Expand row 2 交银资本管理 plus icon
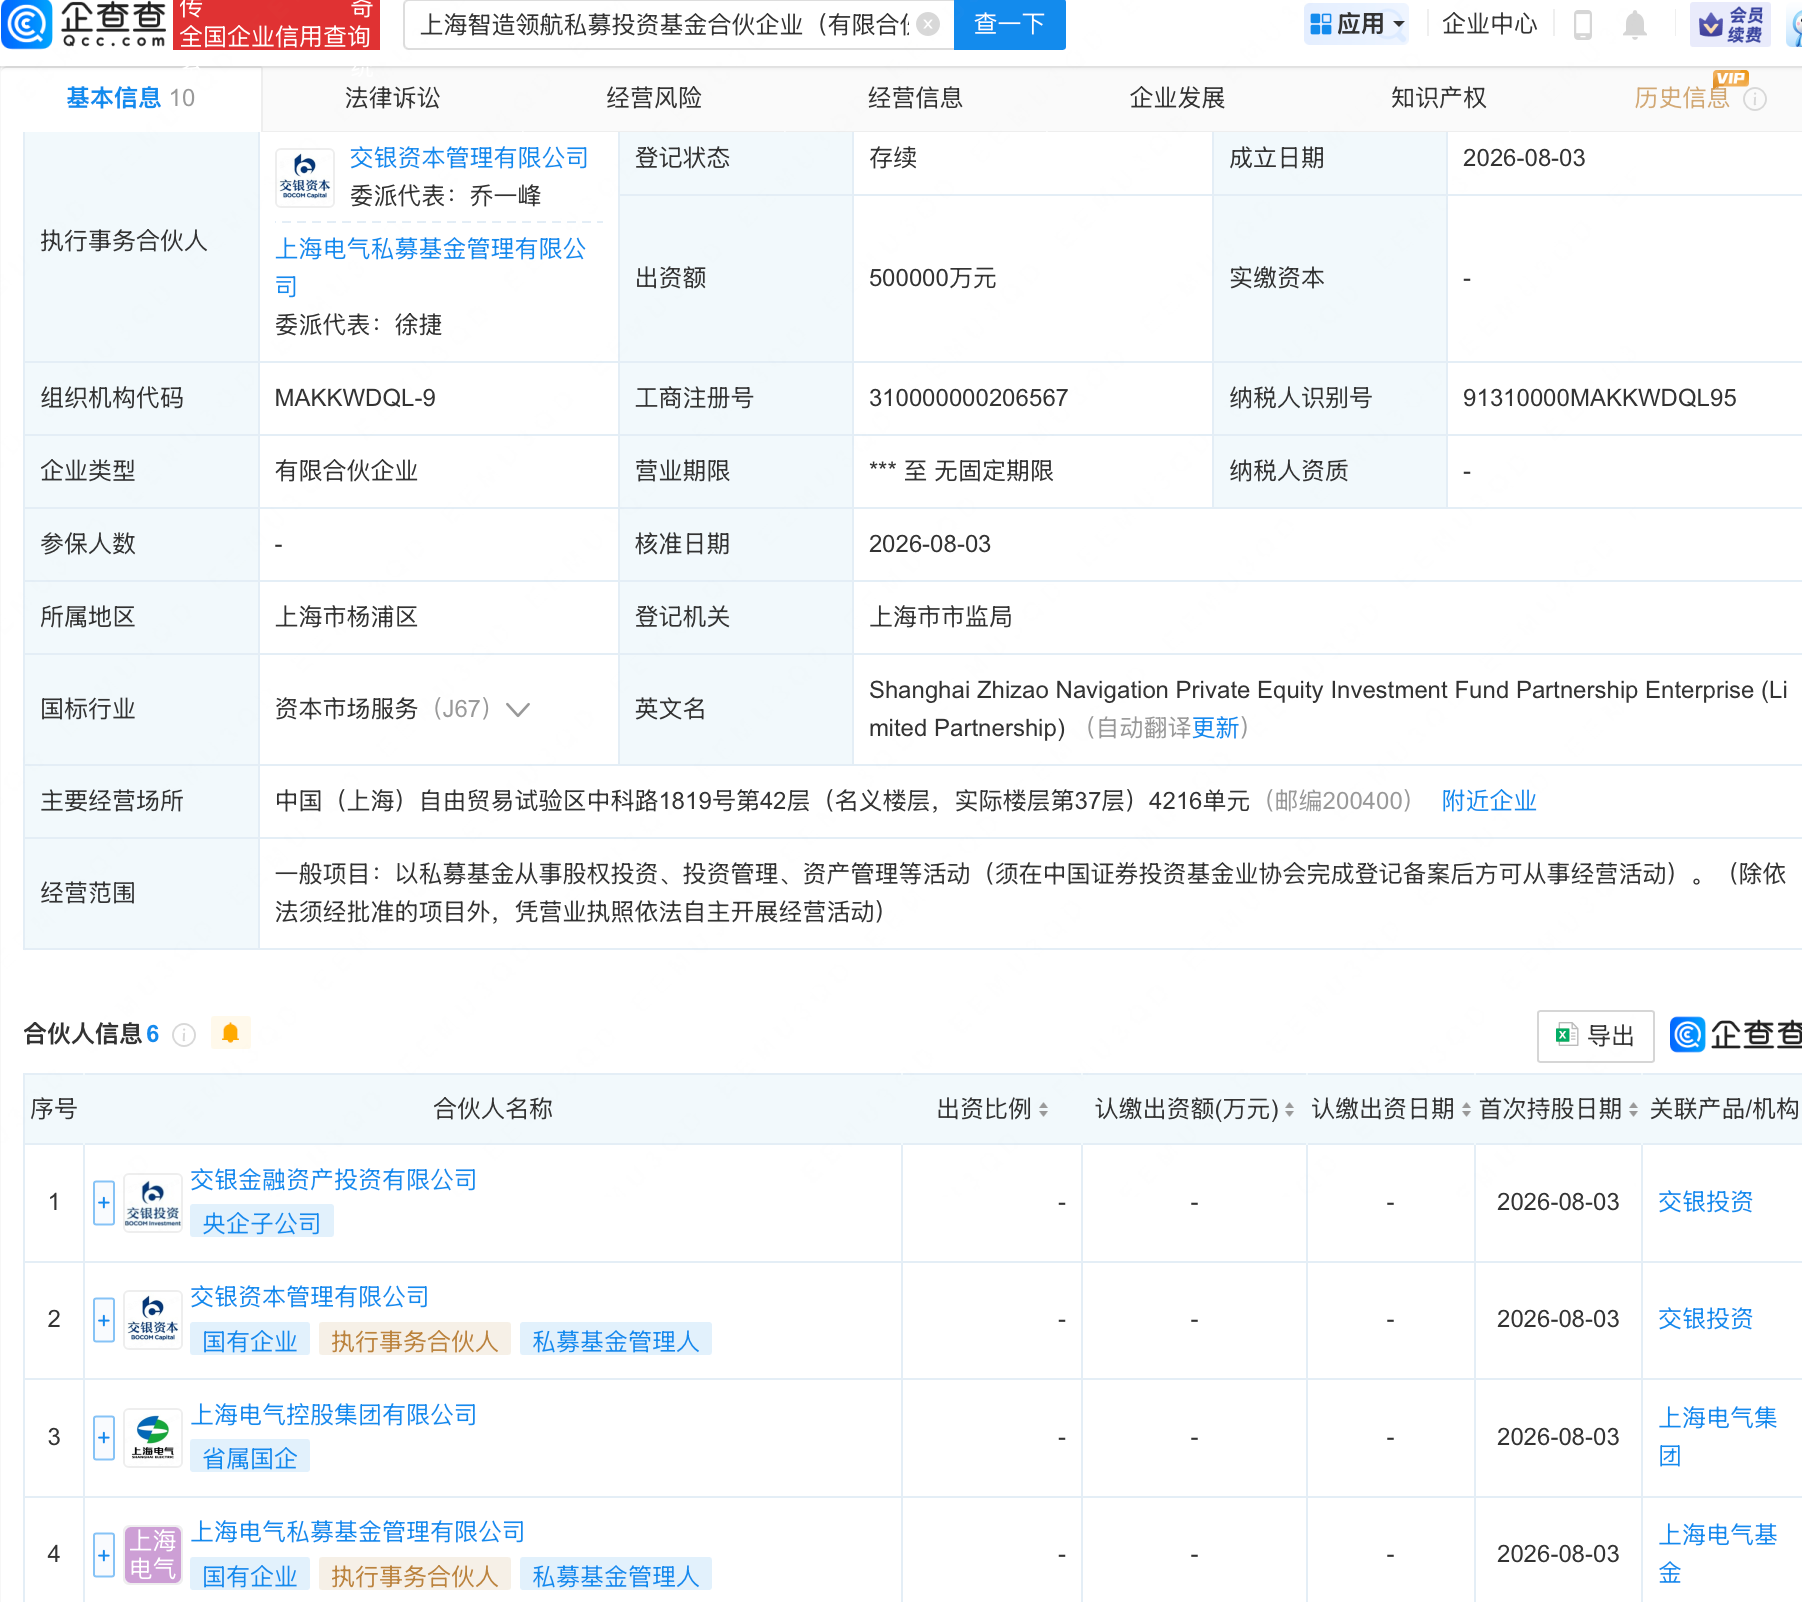The width and height of the screenshot is (1802, 1602). pyautogui.click(x=104, y=1320)
